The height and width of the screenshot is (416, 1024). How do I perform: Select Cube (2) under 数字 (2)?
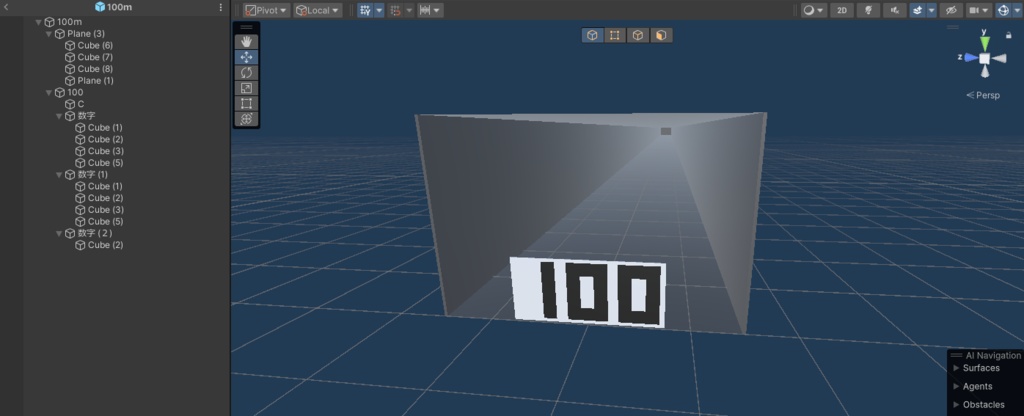(x=105, y=246)
